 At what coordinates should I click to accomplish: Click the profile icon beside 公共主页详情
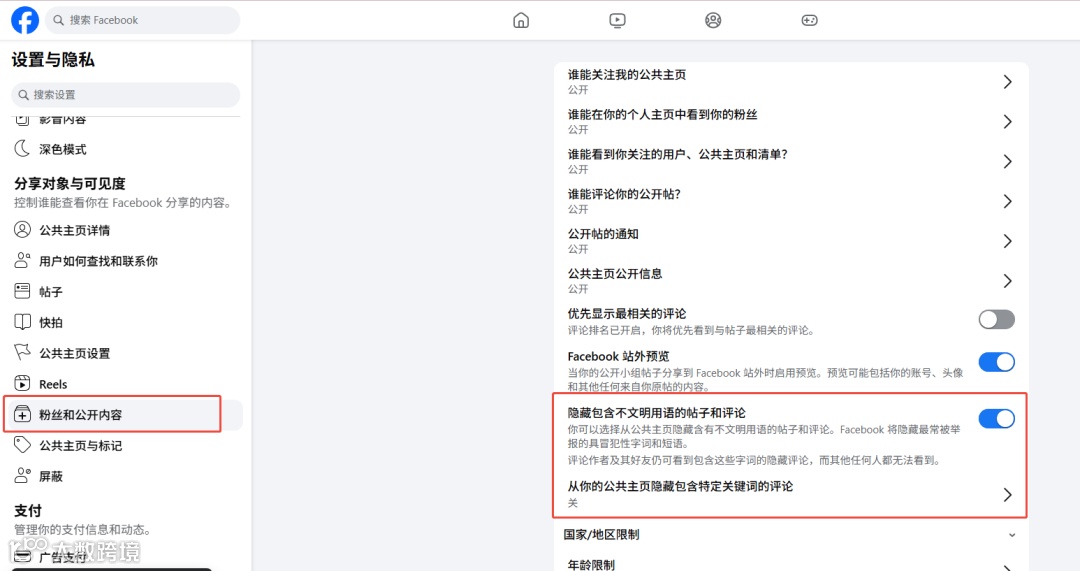tap(23, 229)
